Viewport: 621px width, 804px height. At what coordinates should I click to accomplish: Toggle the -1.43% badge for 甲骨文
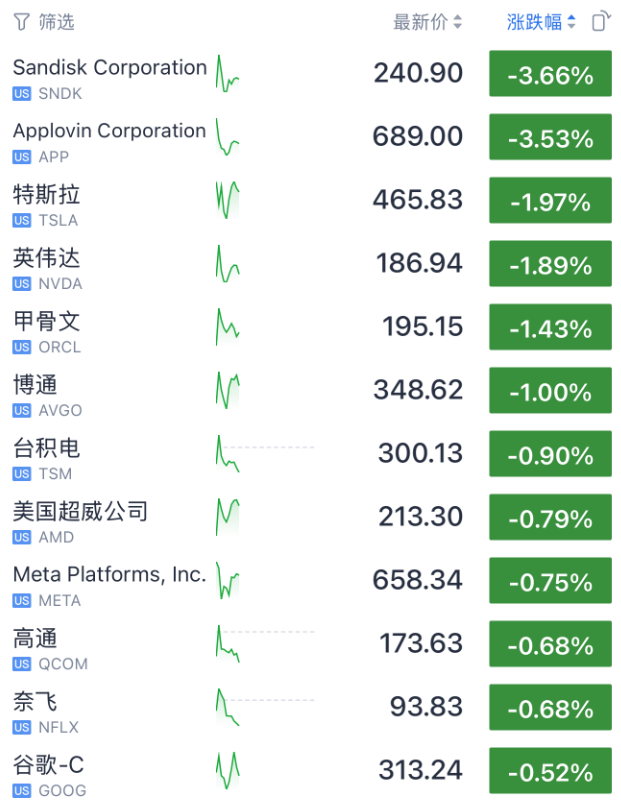point(550,327)
